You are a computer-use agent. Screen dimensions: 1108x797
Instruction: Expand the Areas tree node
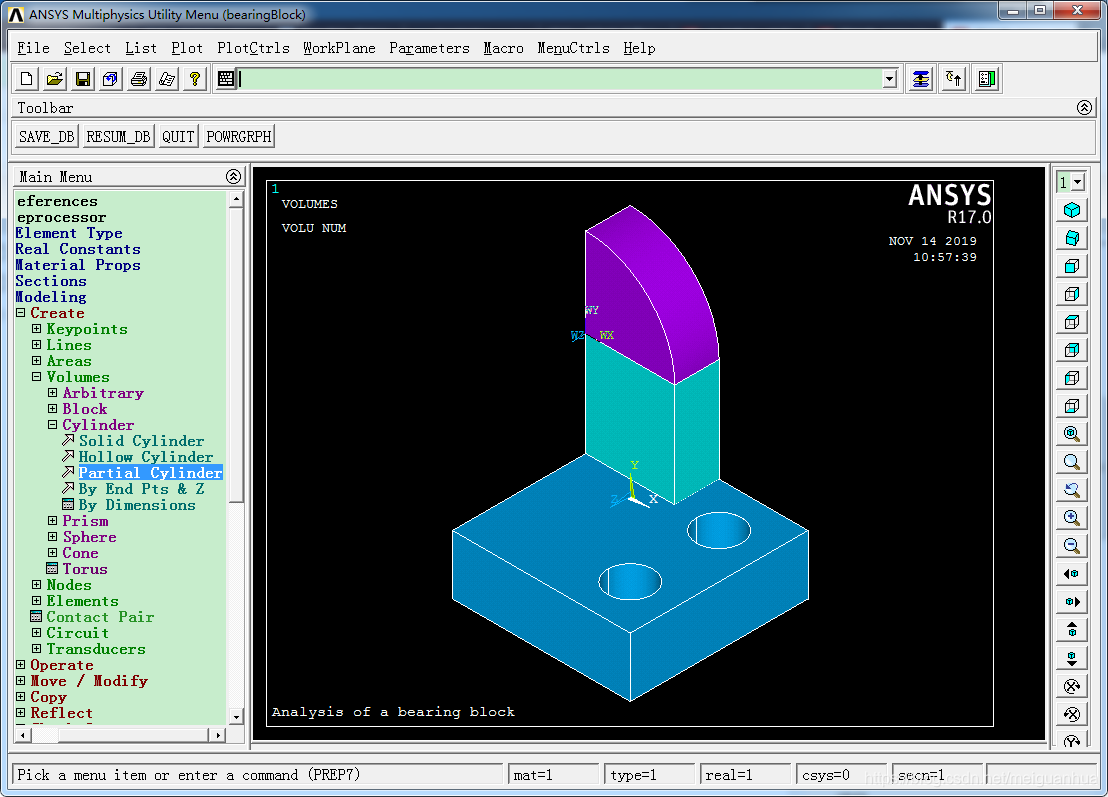coord(37,360)
